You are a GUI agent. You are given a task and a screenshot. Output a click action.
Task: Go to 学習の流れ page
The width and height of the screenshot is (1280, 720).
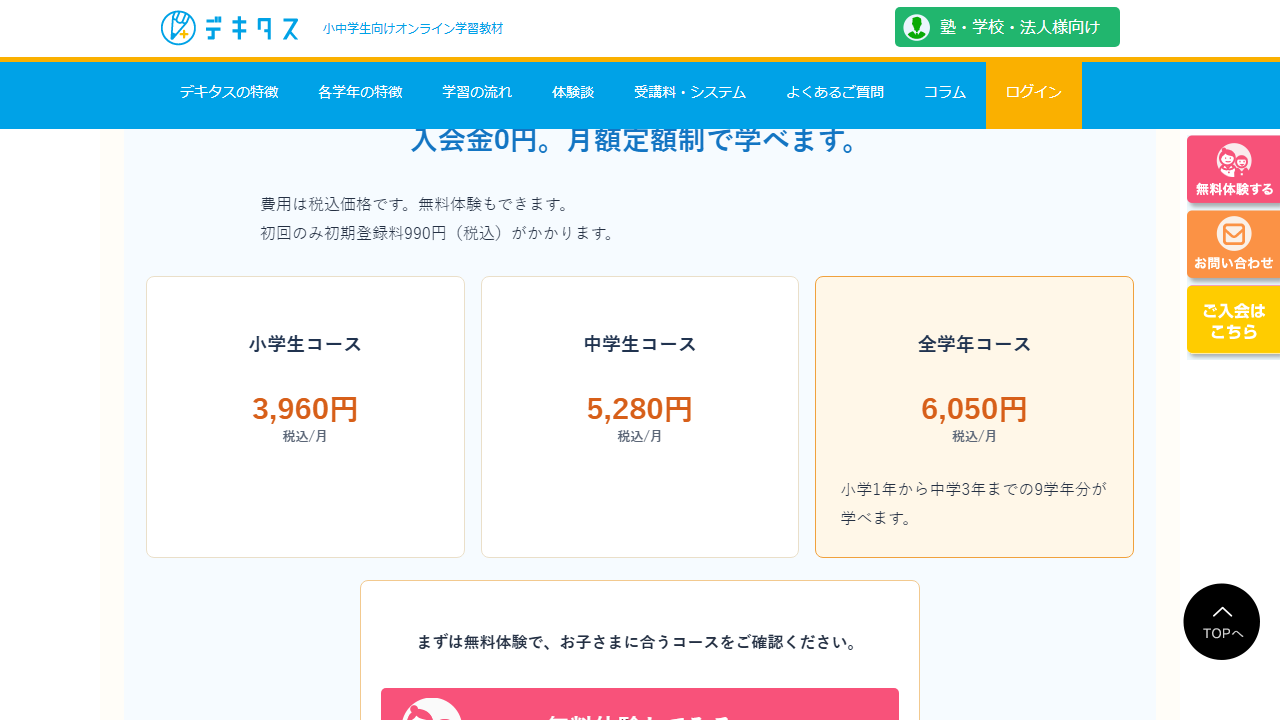point(477,92)
